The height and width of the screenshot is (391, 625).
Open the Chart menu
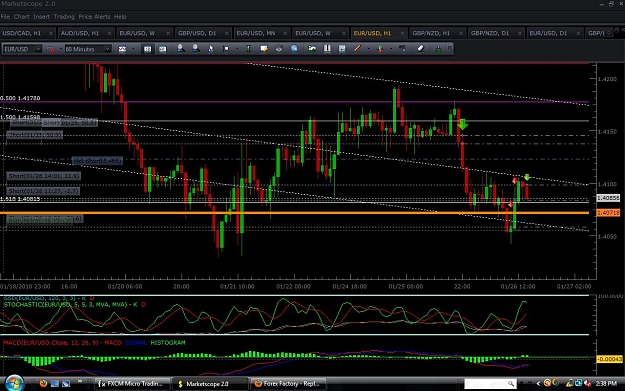22,17
